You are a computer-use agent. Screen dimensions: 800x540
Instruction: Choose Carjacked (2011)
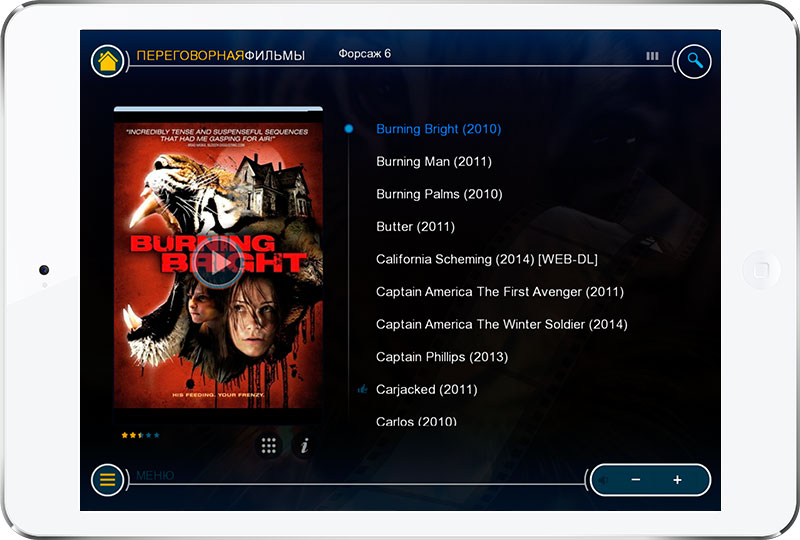point(427,389)
